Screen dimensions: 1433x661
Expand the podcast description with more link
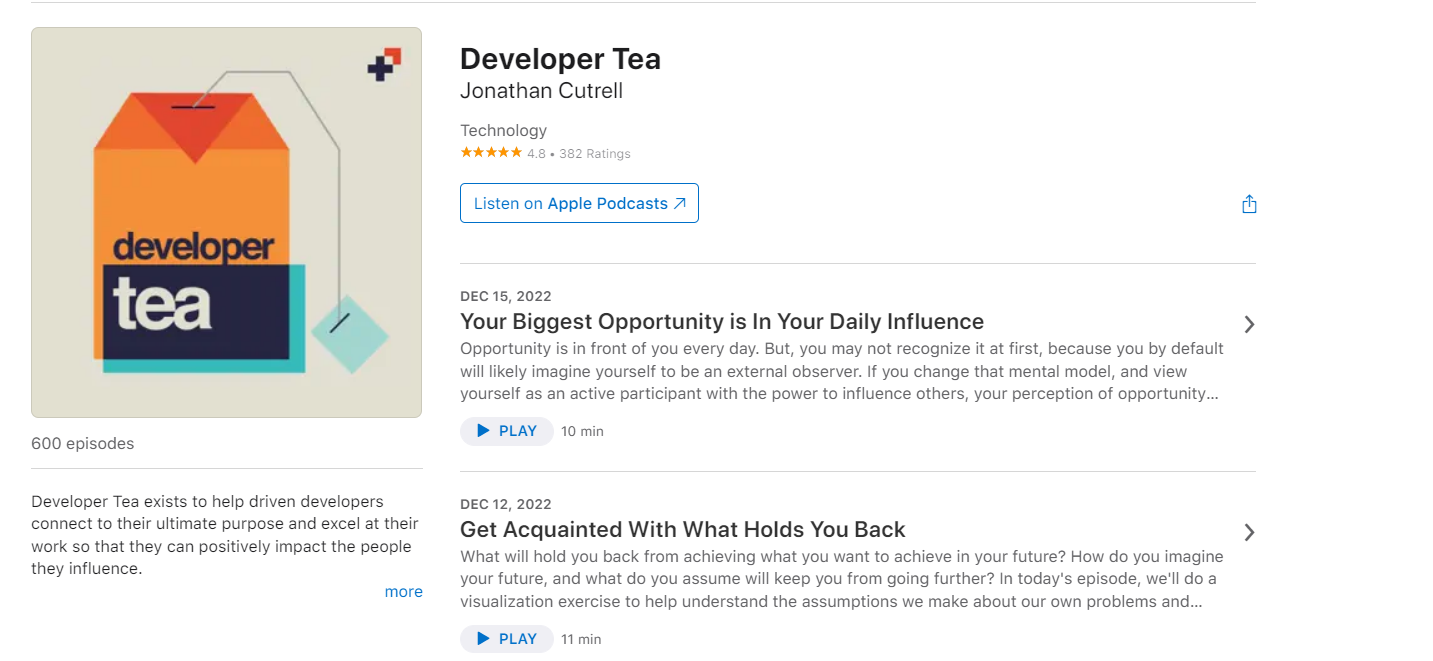pyautogui.click(x=403, y=591)
